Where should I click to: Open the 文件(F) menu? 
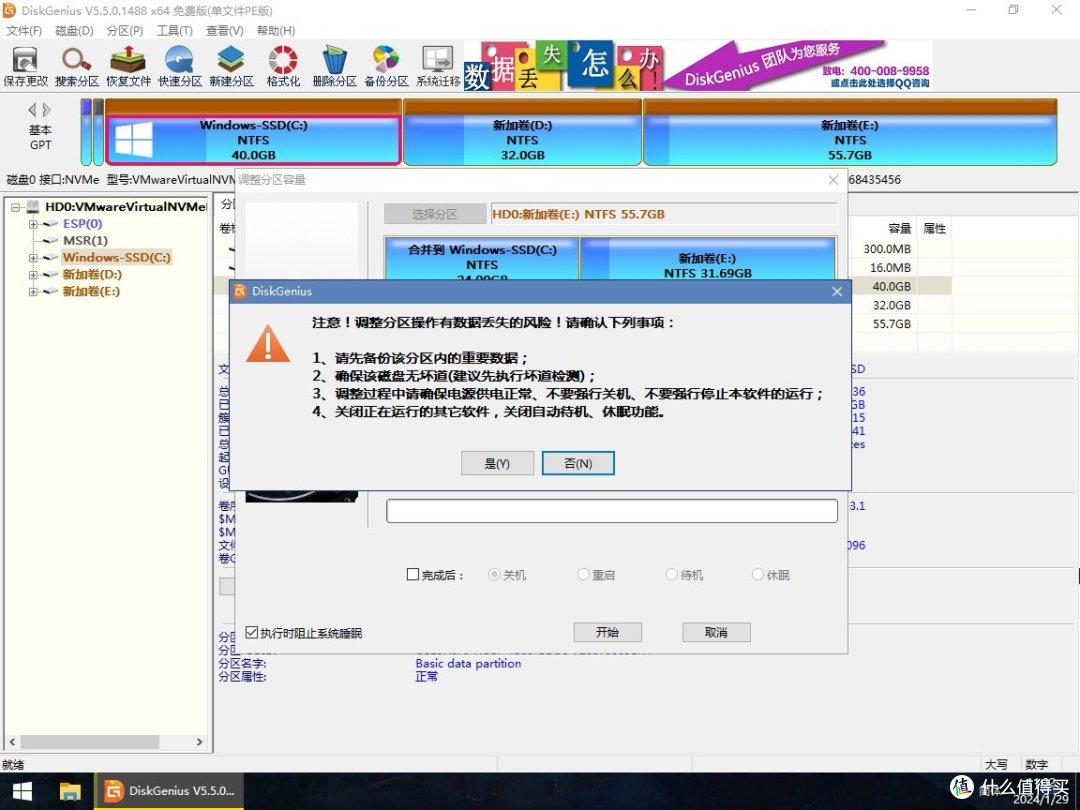[24, 30]
